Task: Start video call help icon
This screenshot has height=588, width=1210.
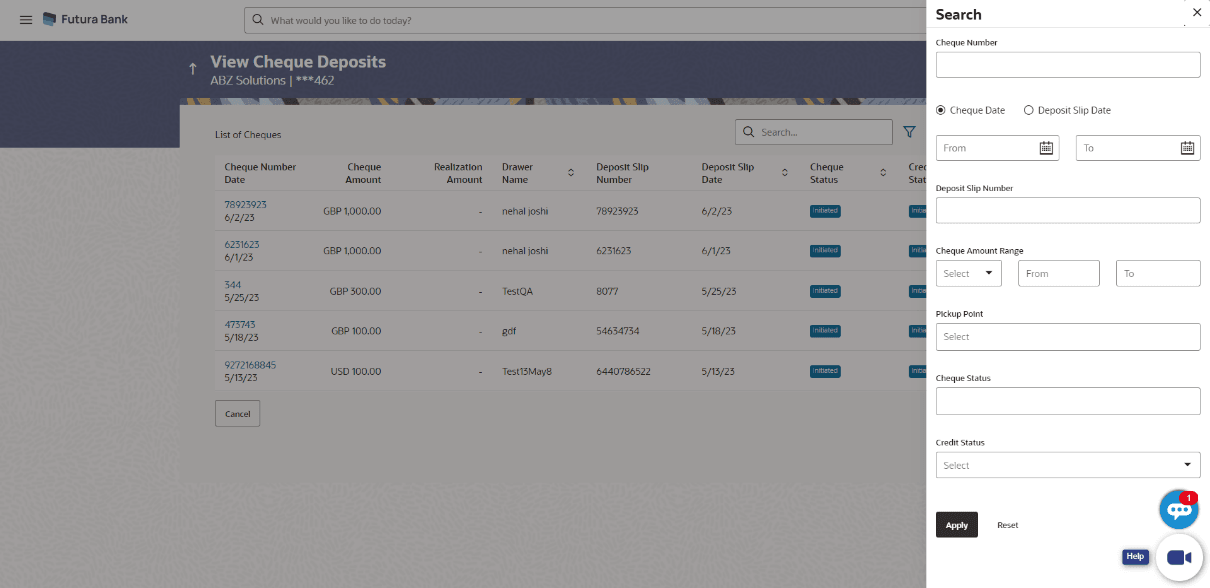Action: click(x=1179, y=558)
